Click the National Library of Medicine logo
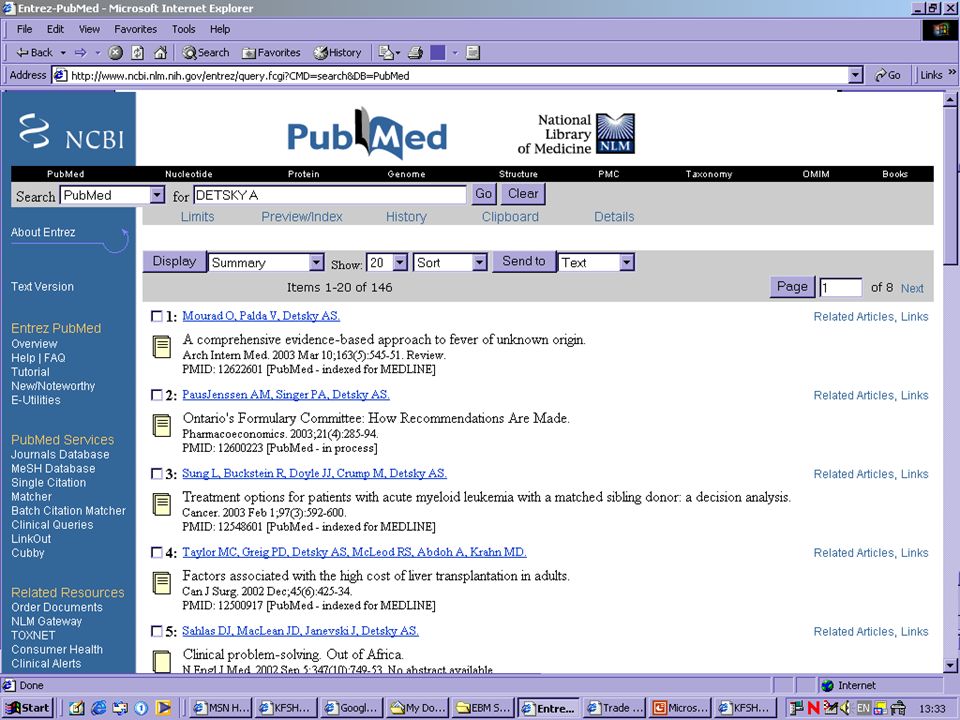Viewport: 960px width, 720px height. coord(576,133)
